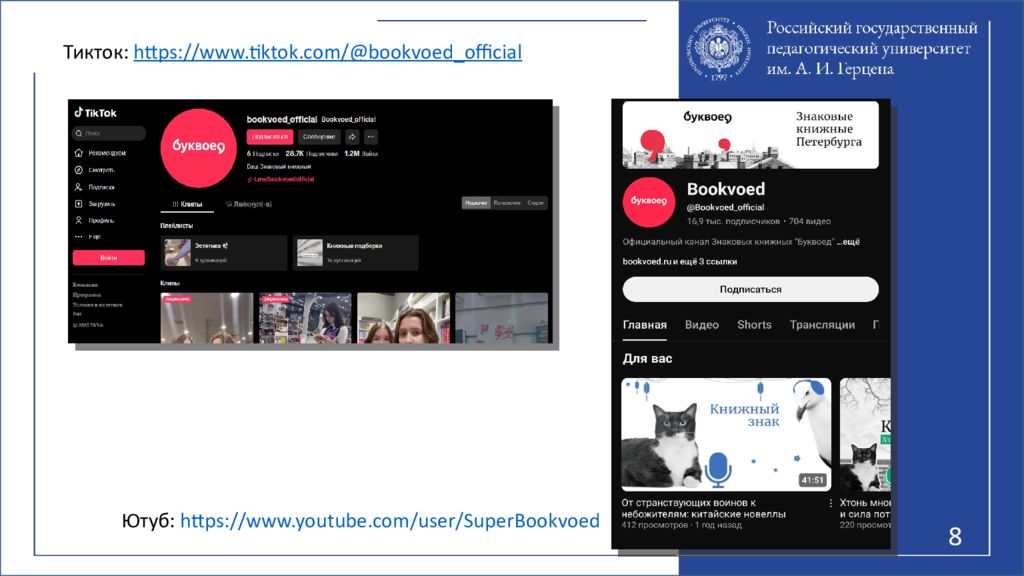Viewport: 1024px width, 576px height.
Task: Switch to YouTube Shorts tab
Action: (x=754, y=325)
